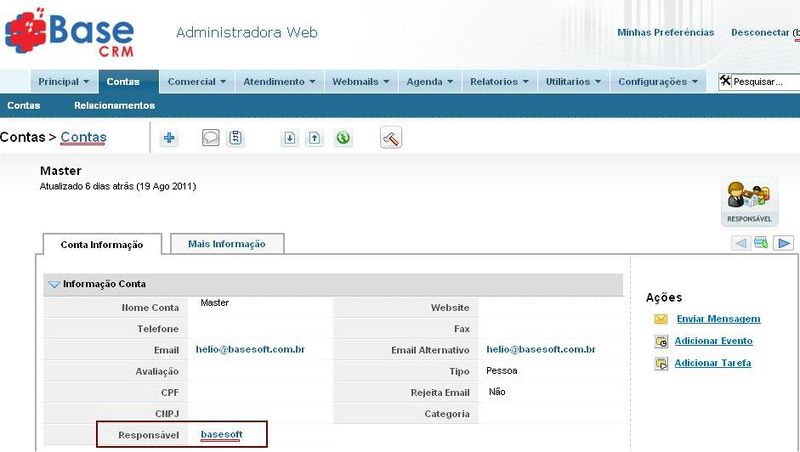The width and height of the screenshot is (800, 452).
Task: Click the hammer tools icon
Action: tap(391, 138)
